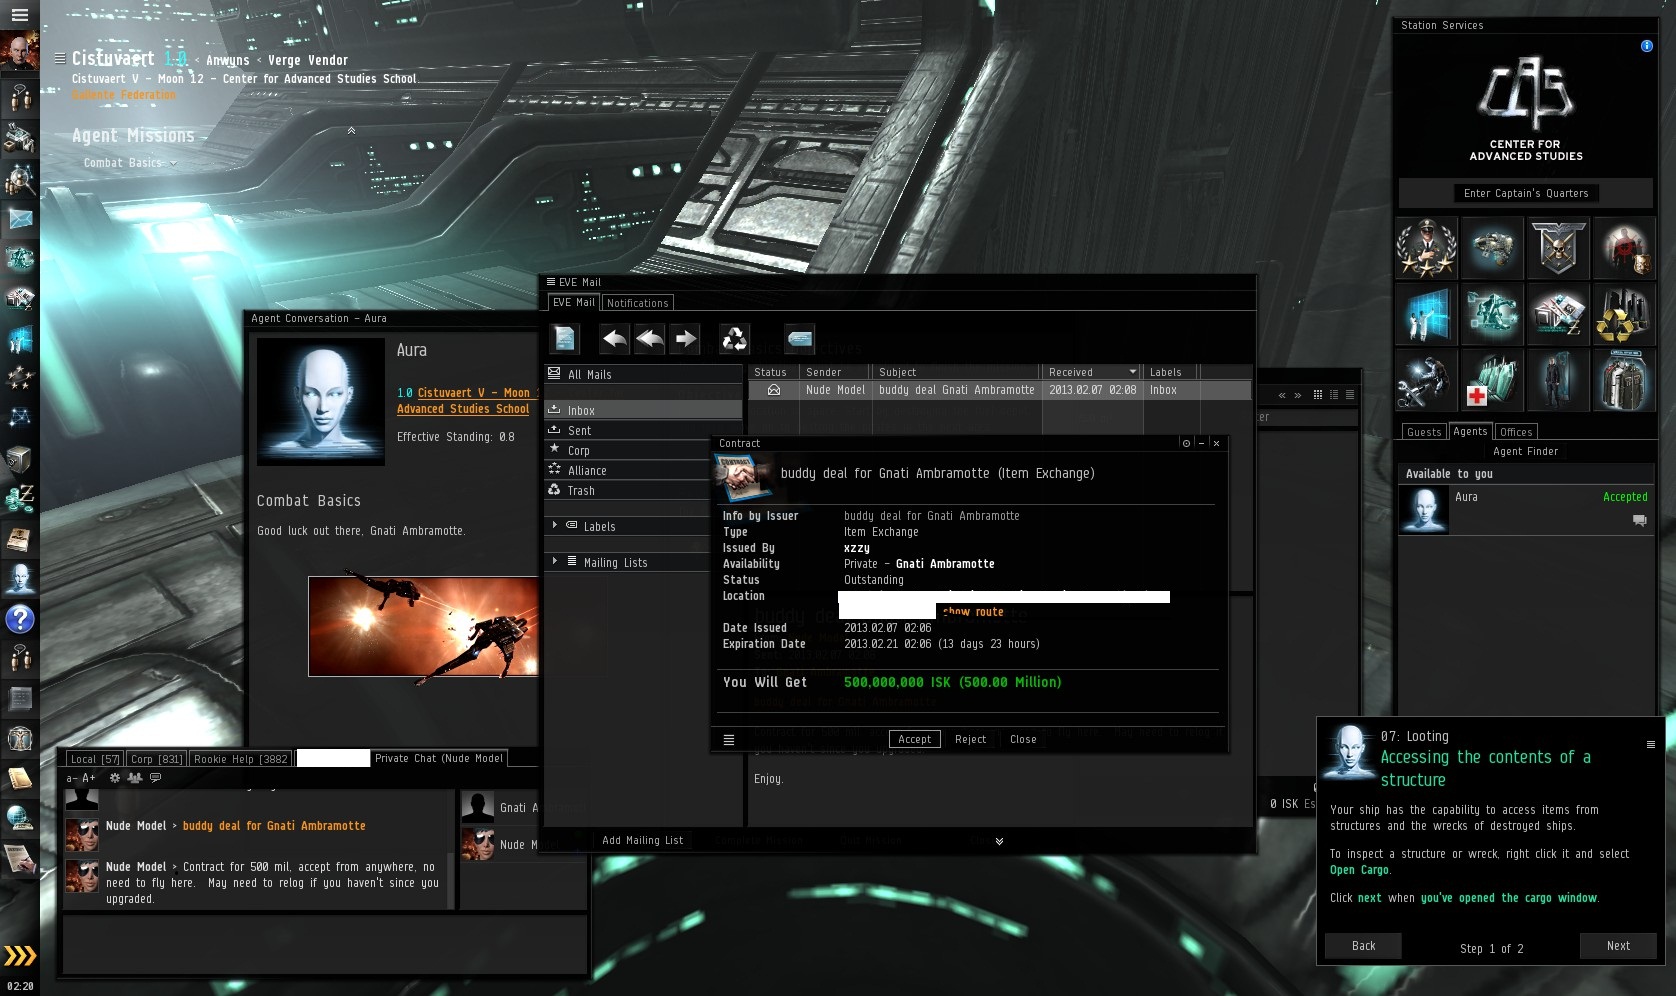The width and height of the screenshot is (1676, 996).
Task: Click the chat message input field
Action: pyautogui.click(x=325, y=944)
